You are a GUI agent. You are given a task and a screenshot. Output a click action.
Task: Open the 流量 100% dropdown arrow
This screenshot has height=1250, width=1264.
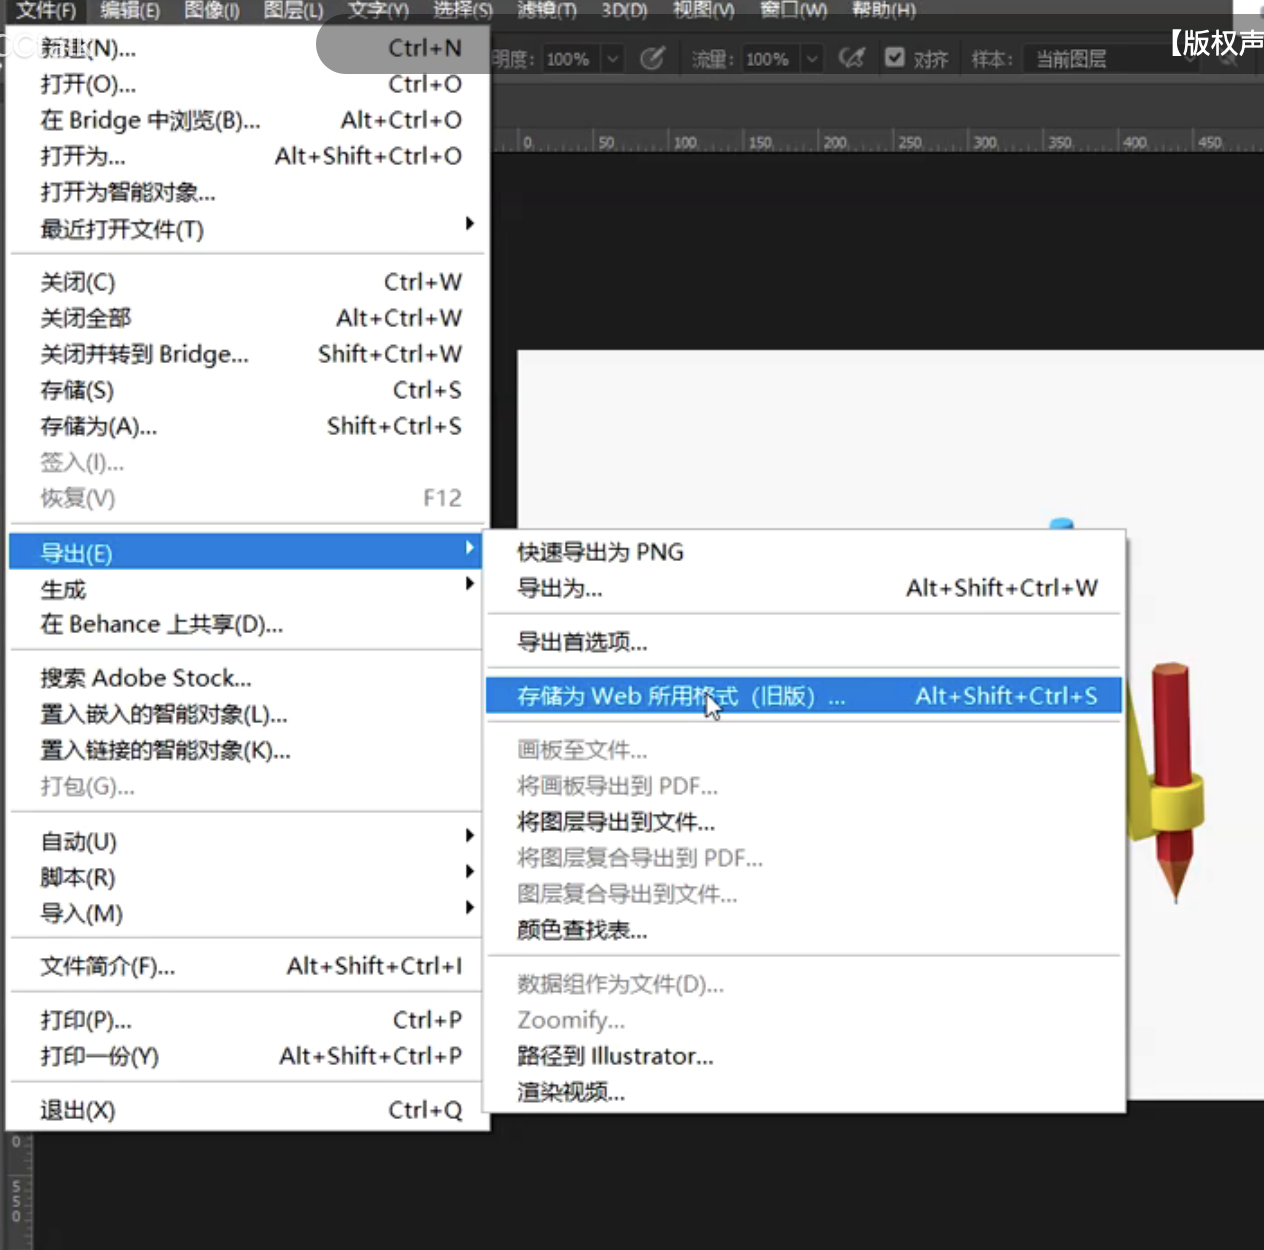(812, 59)
